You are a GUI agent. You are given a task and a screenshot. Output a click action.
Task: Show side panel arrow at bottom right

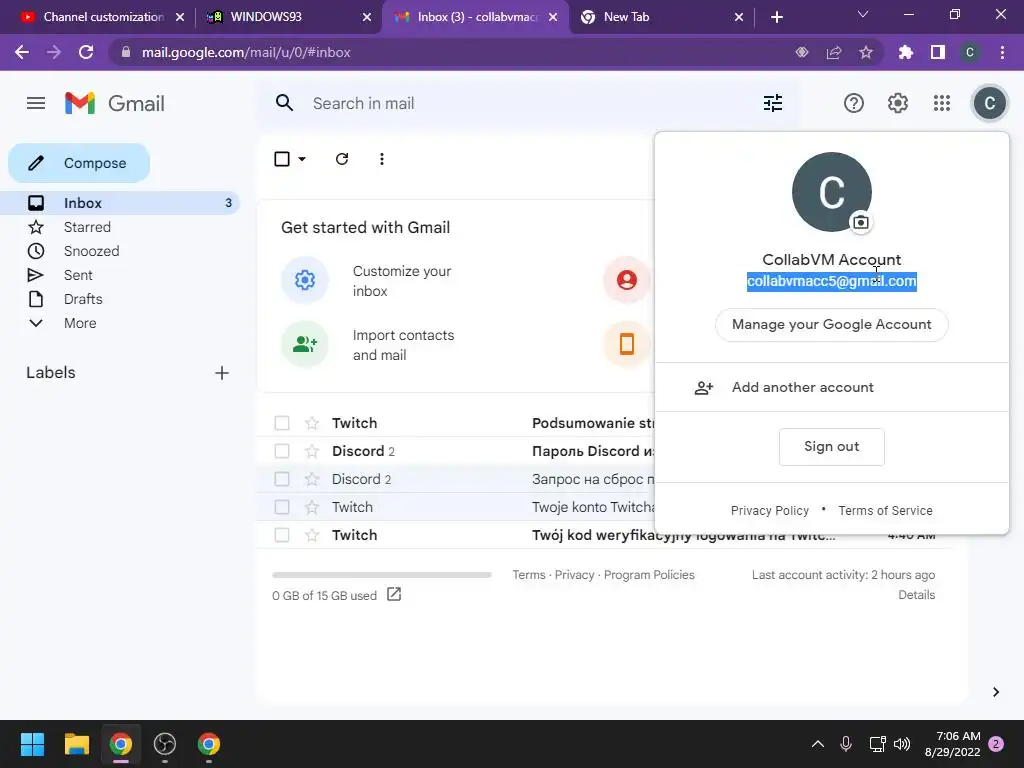click(995, 692)
